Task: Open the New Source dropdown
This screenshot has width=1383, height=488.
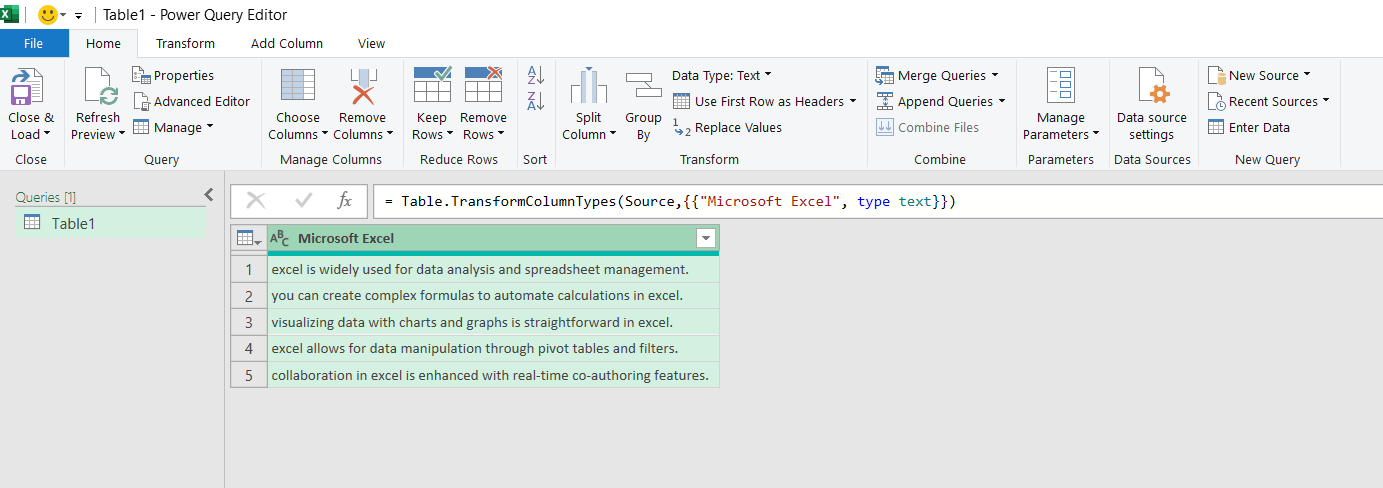Action: pos(1306,75)
